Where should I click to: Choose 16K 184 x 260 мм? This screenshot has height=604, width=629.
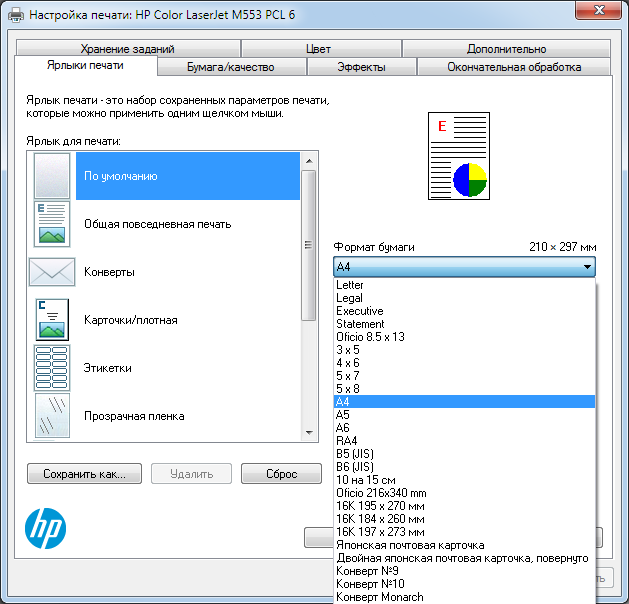coord(464,519)
